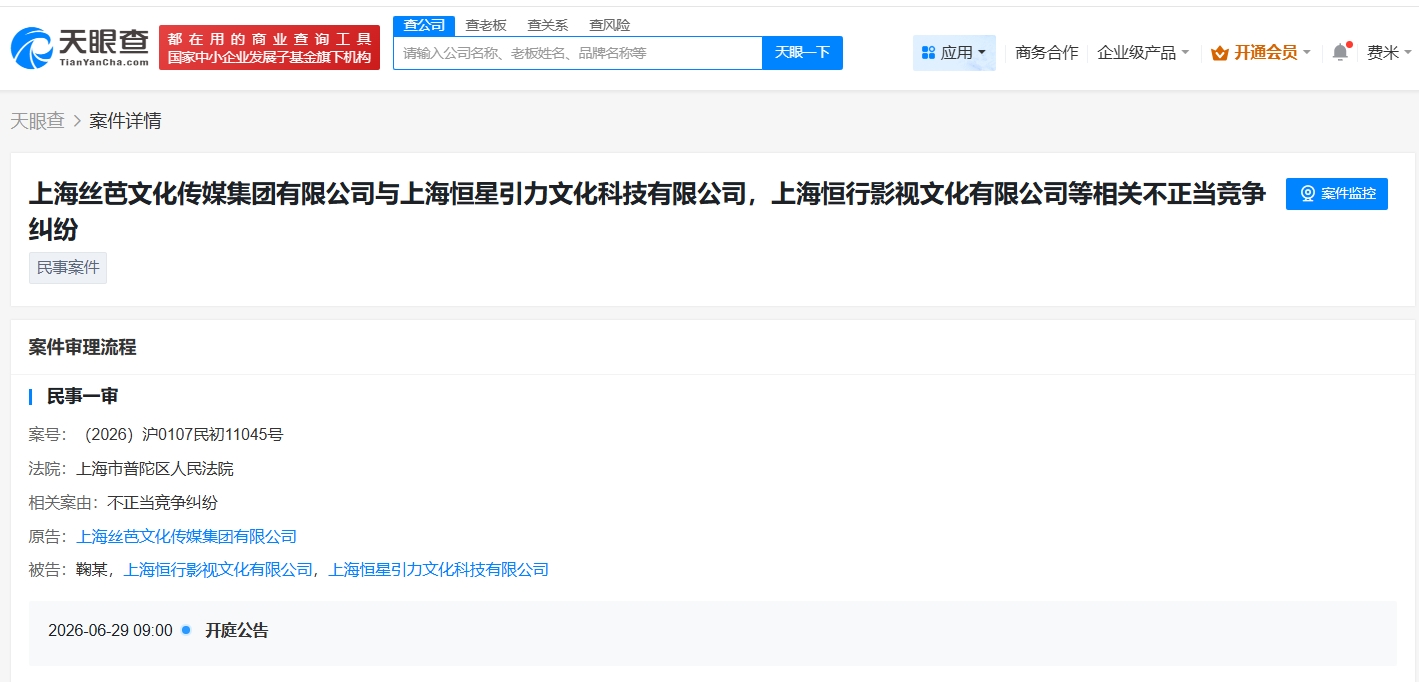Click the 案件详情 breadcrumb text
The image size is (1419, 682).
125,121
